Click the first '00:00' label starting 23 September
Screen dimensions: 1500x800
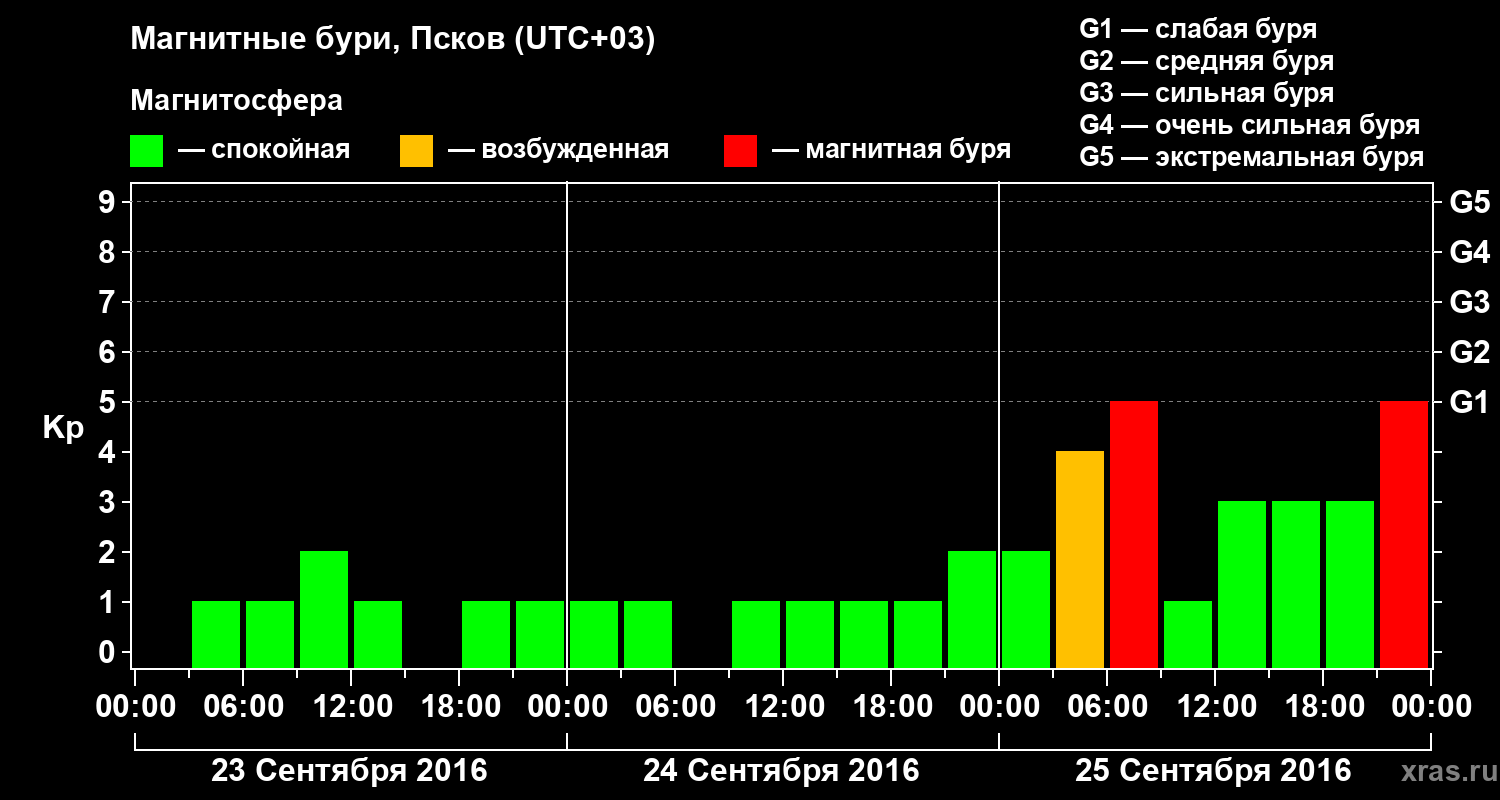[x=135, y=707]
